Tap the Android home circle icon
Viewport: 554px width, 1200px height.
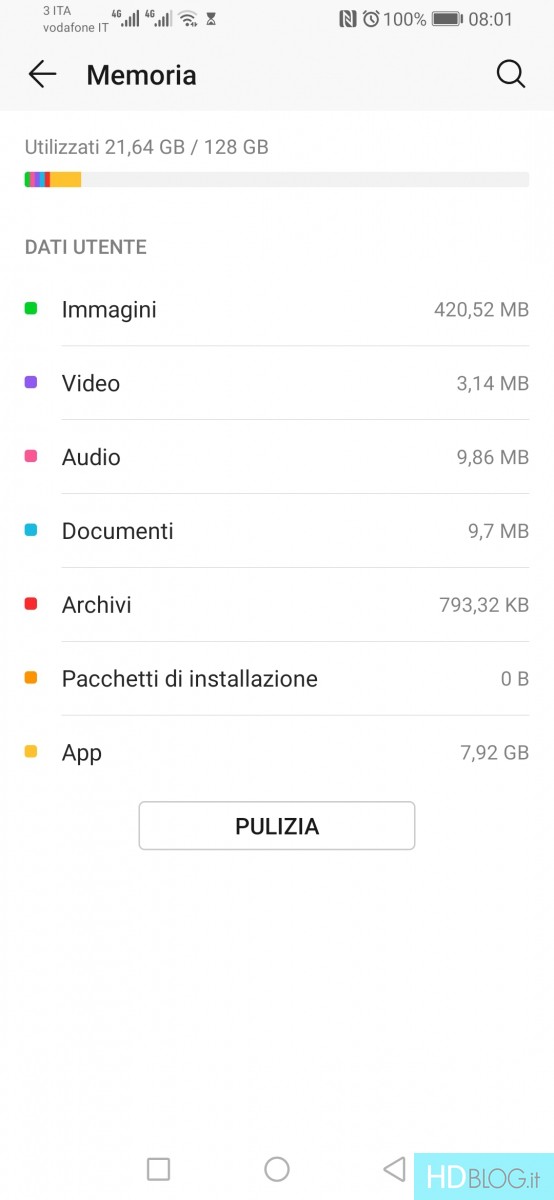277,1169
